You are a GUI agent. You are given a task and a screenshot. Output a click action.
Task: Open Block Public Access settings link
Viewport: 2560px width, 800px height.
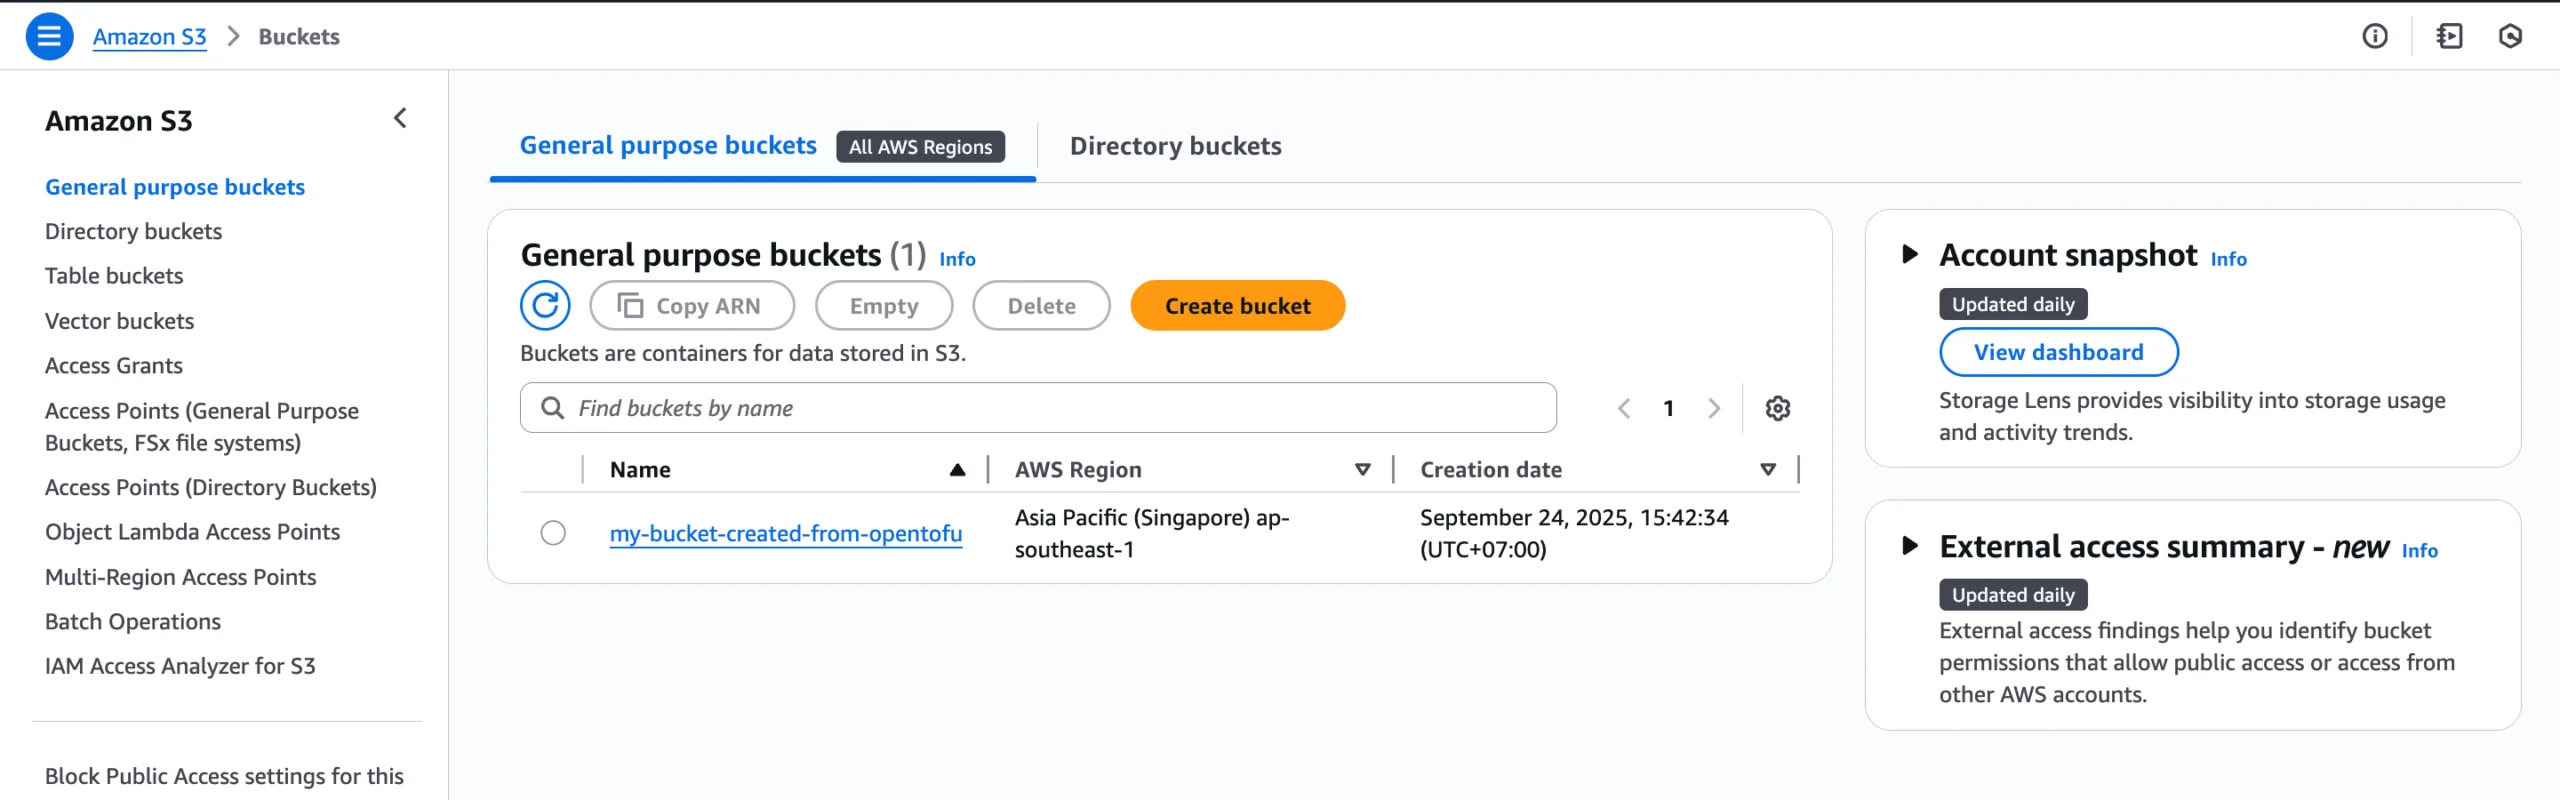pyautogui.click(x=224, y=776)
